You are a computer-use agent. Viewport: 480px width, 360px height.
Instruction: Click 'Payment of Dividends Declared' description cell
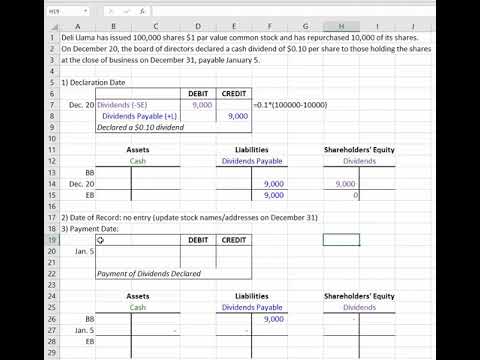coord(149,274)
